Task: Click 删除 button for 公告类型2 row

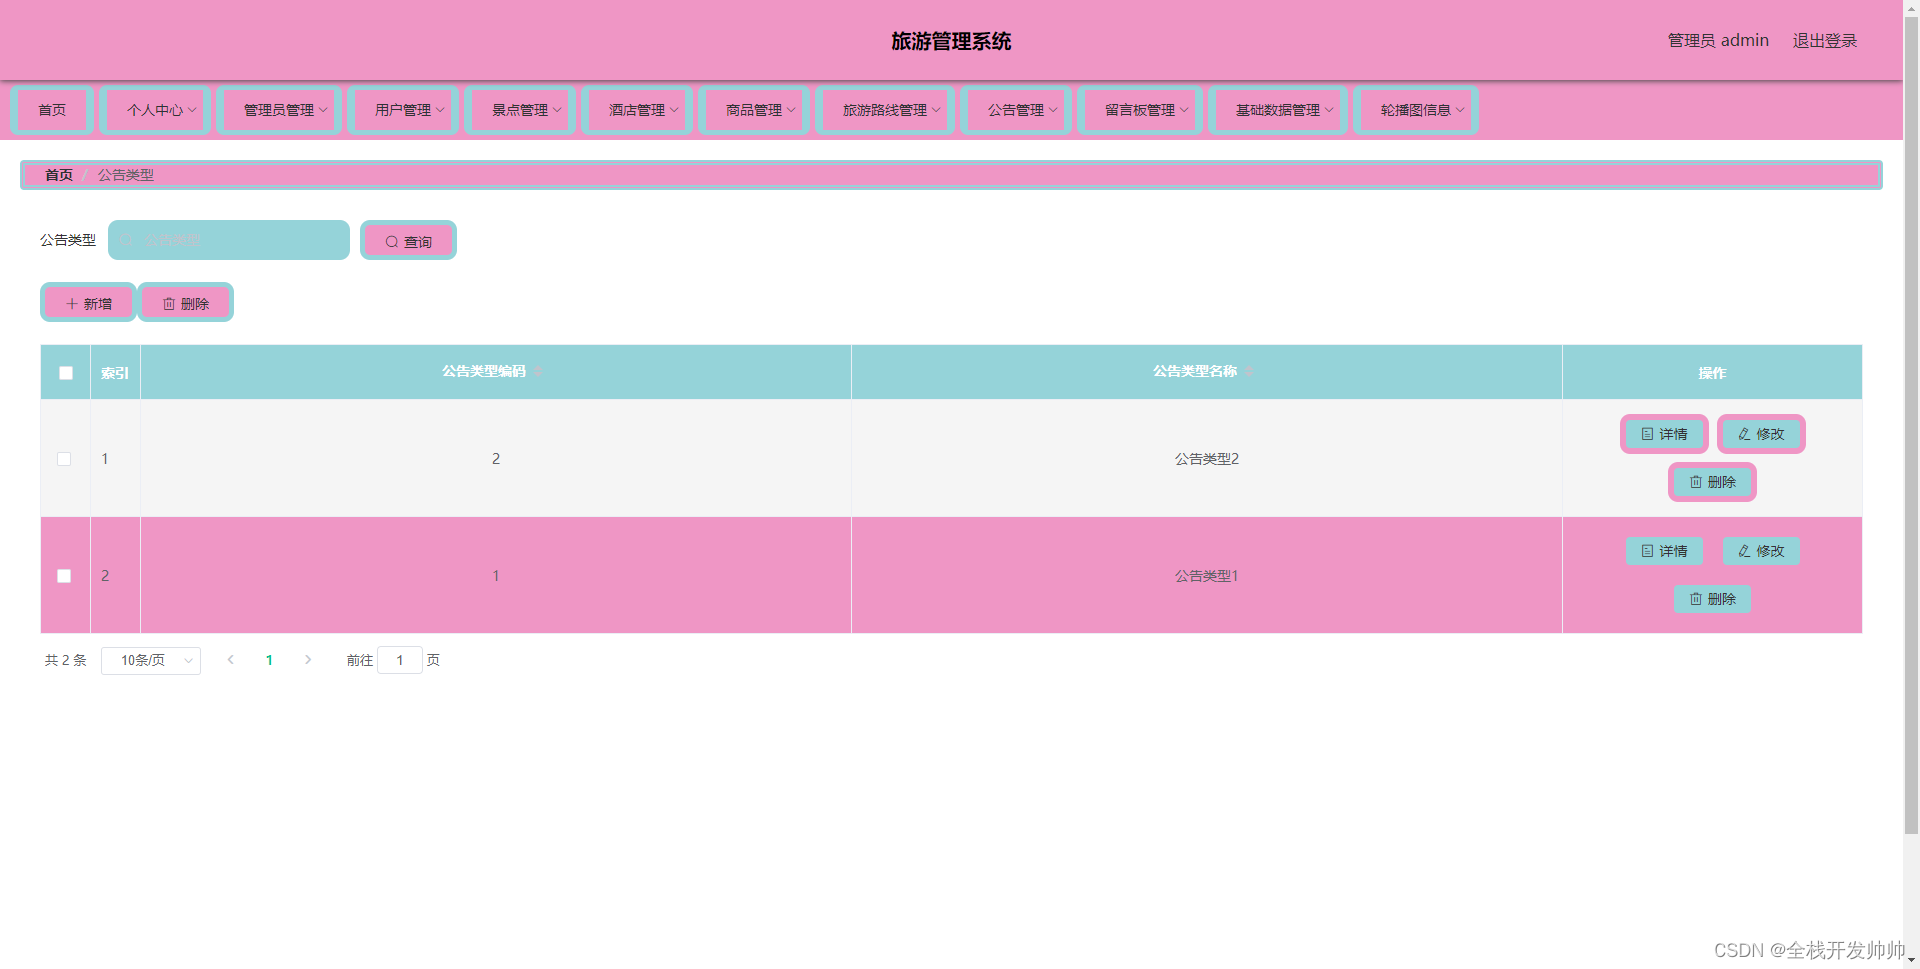Action: coord(1712,482)
